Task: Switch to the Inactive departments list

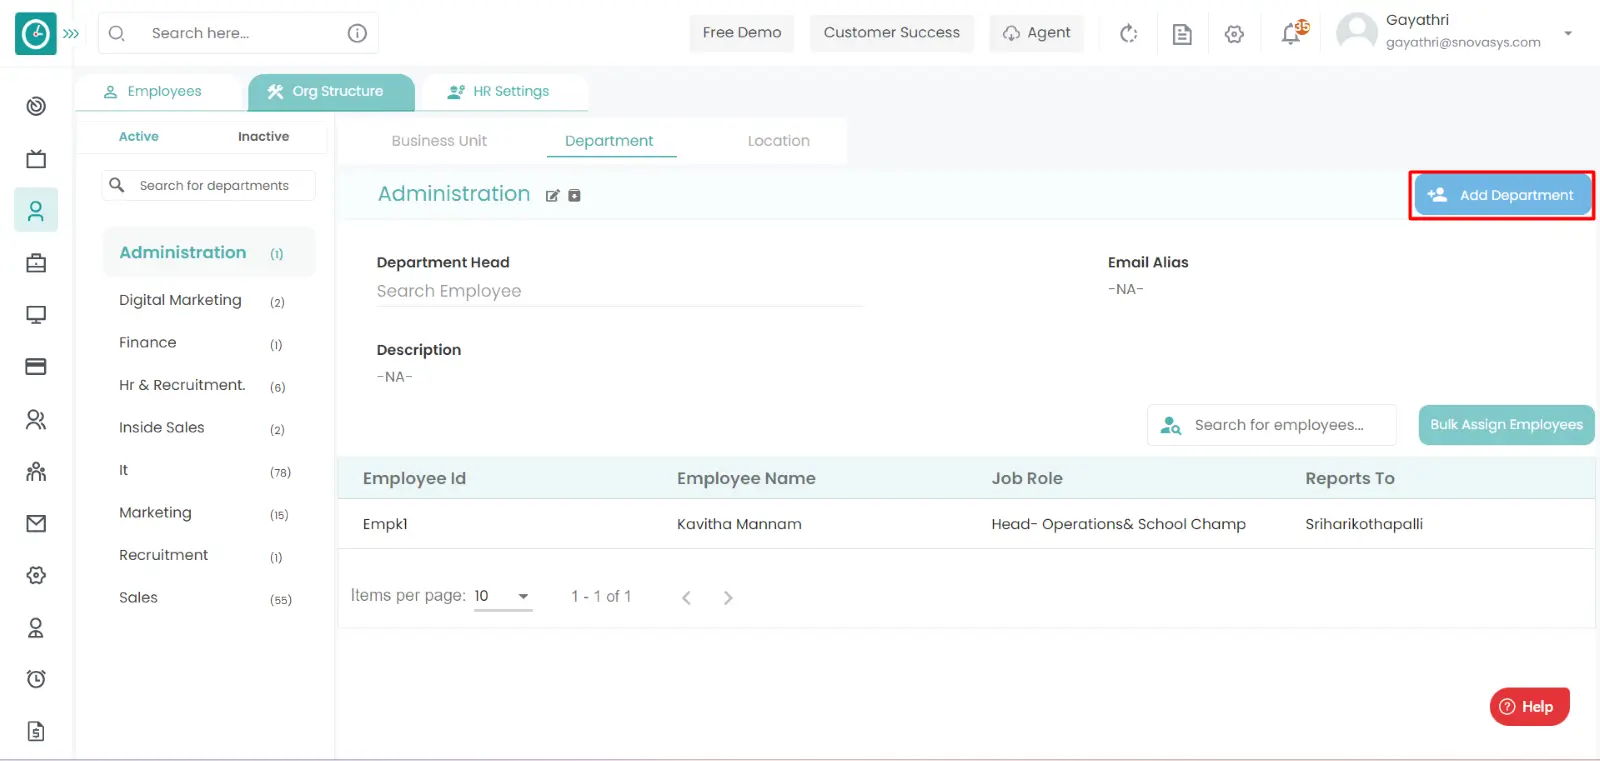Action: (263, 137)
